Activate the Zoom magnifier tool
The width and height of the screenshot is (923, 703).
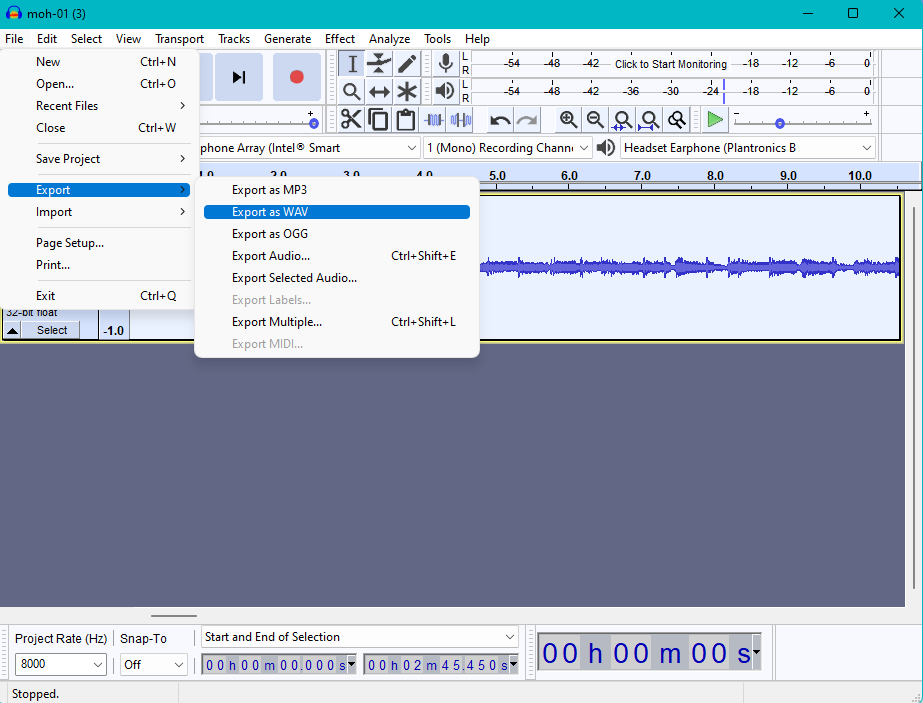pyautogui.click(x=351, y=91)
